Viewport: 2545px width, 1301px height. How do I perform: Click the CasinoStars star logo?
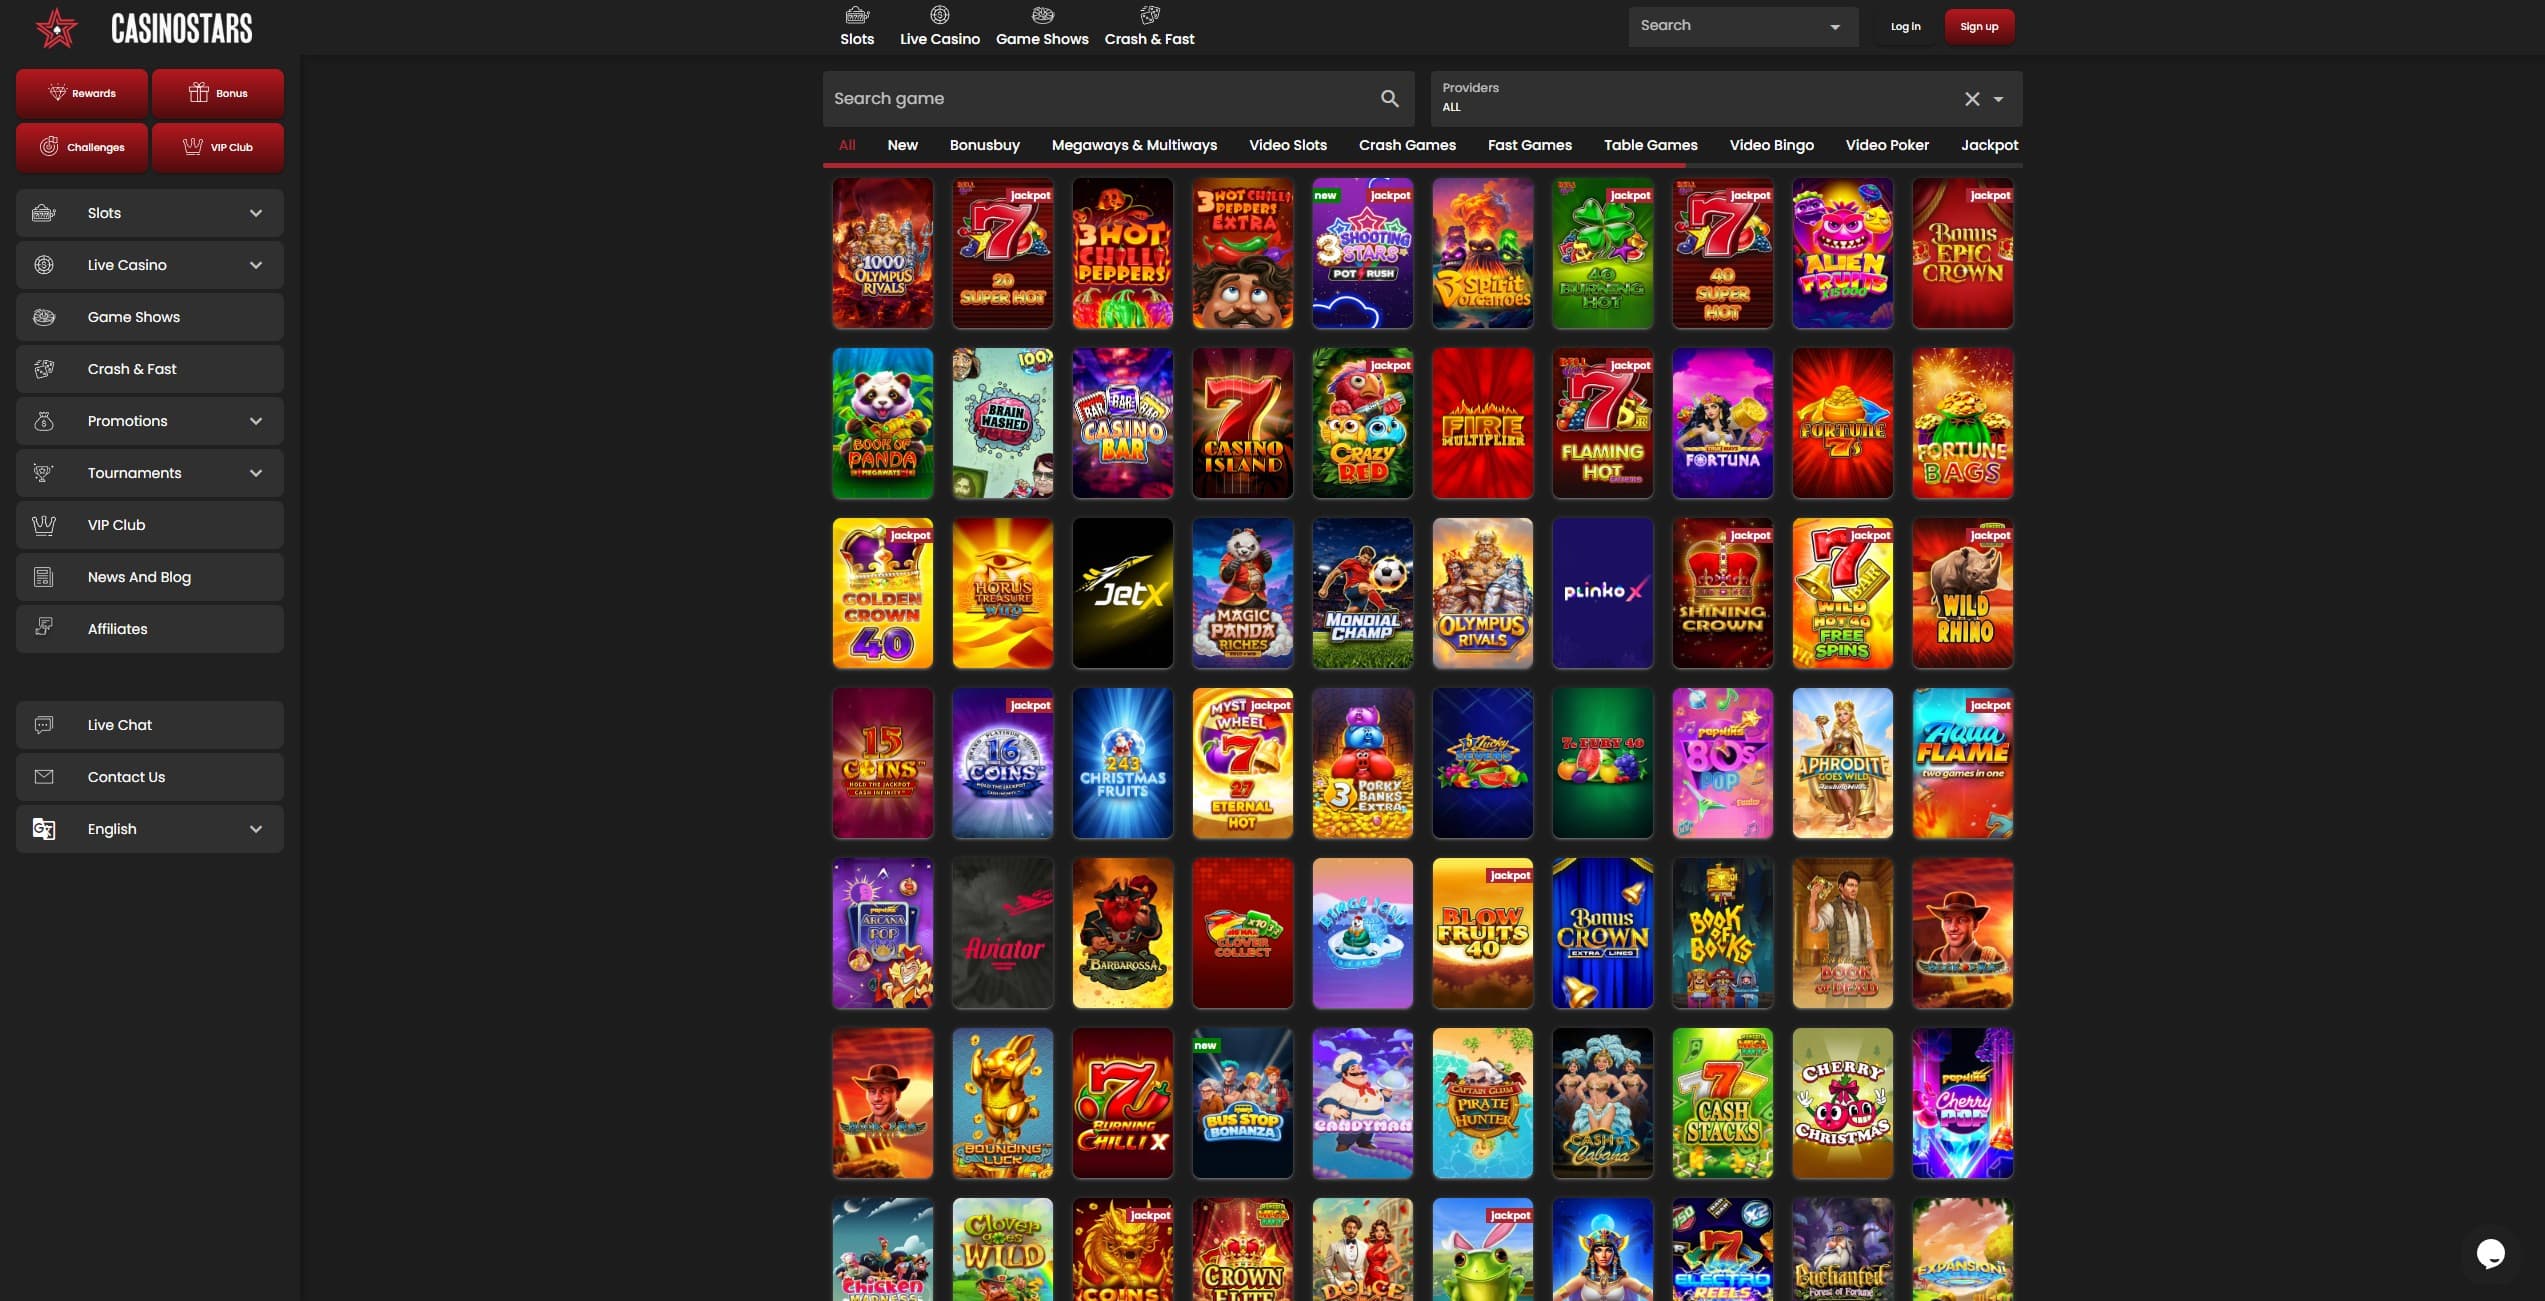[x=57, y=28]
